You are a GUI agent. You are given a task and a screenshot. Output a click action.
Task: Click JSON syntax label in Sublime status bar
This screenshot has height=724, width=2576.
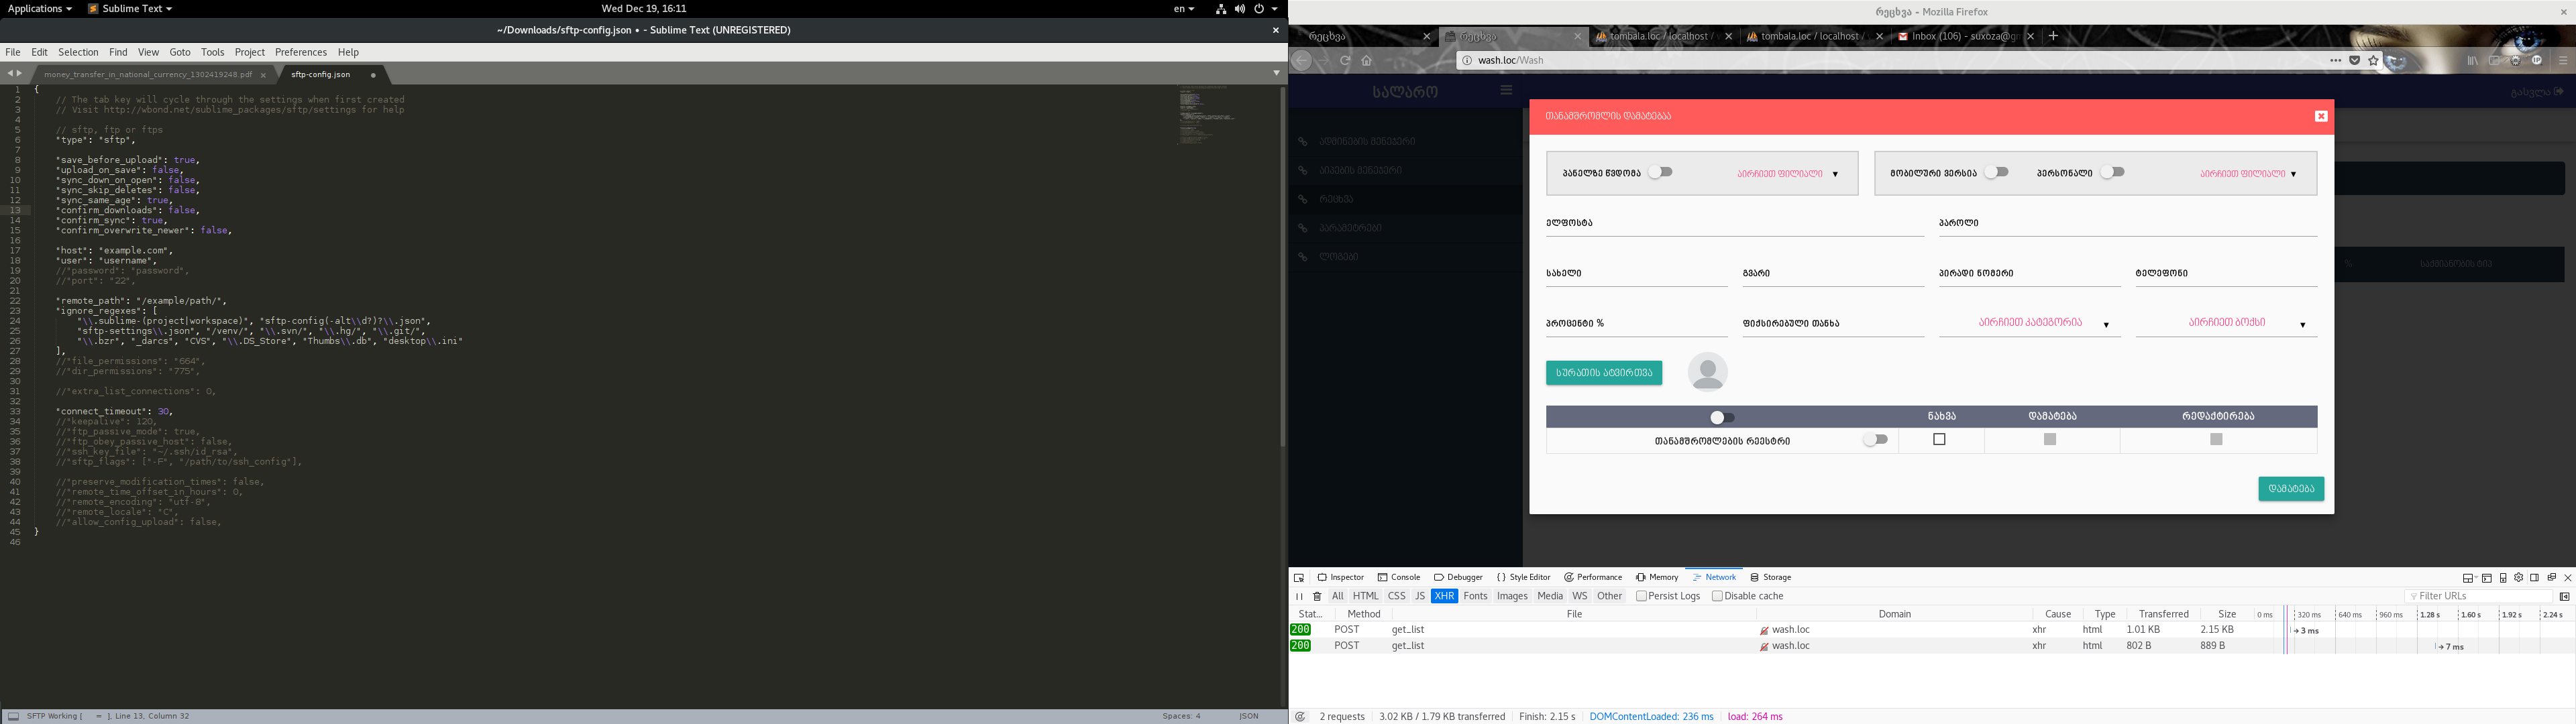pyautogui.click(x=1249, y=716)
